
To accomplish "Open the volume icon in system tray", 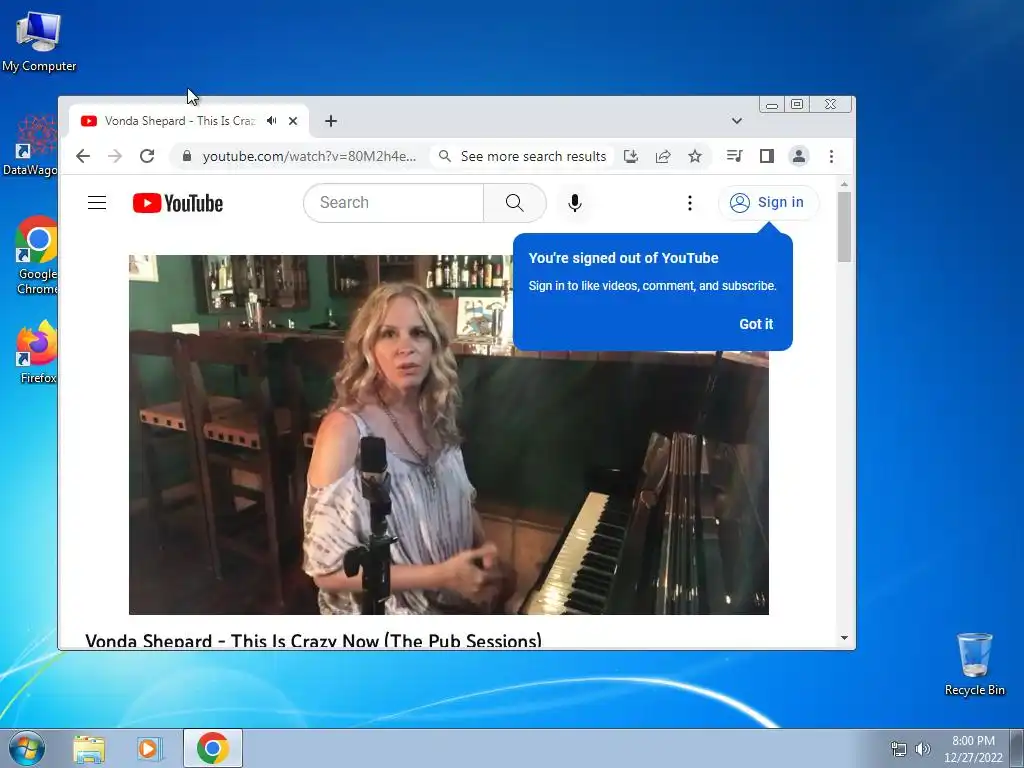I will 923,749.
